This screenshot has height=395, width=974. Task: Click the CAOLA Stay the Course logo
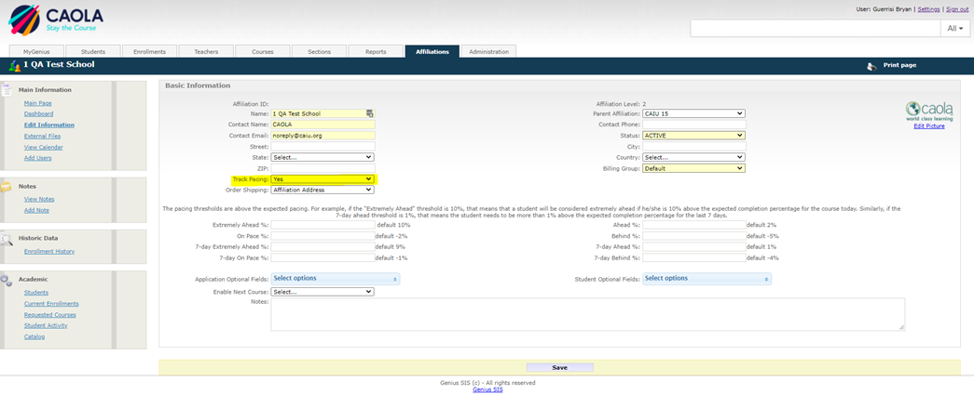55,20
